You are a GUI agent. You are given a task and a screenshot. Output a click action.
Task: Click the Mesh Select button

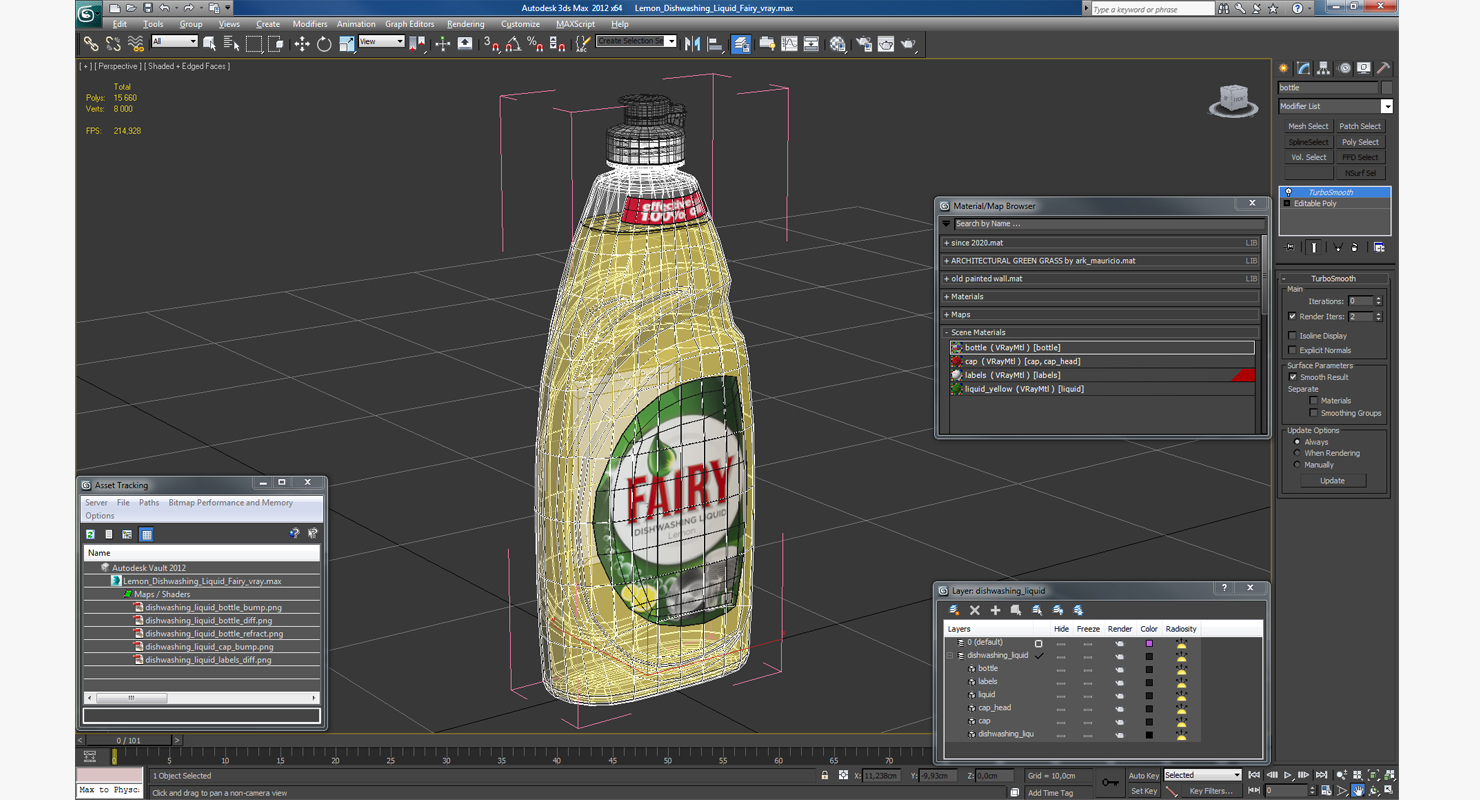click(1308, 126)
